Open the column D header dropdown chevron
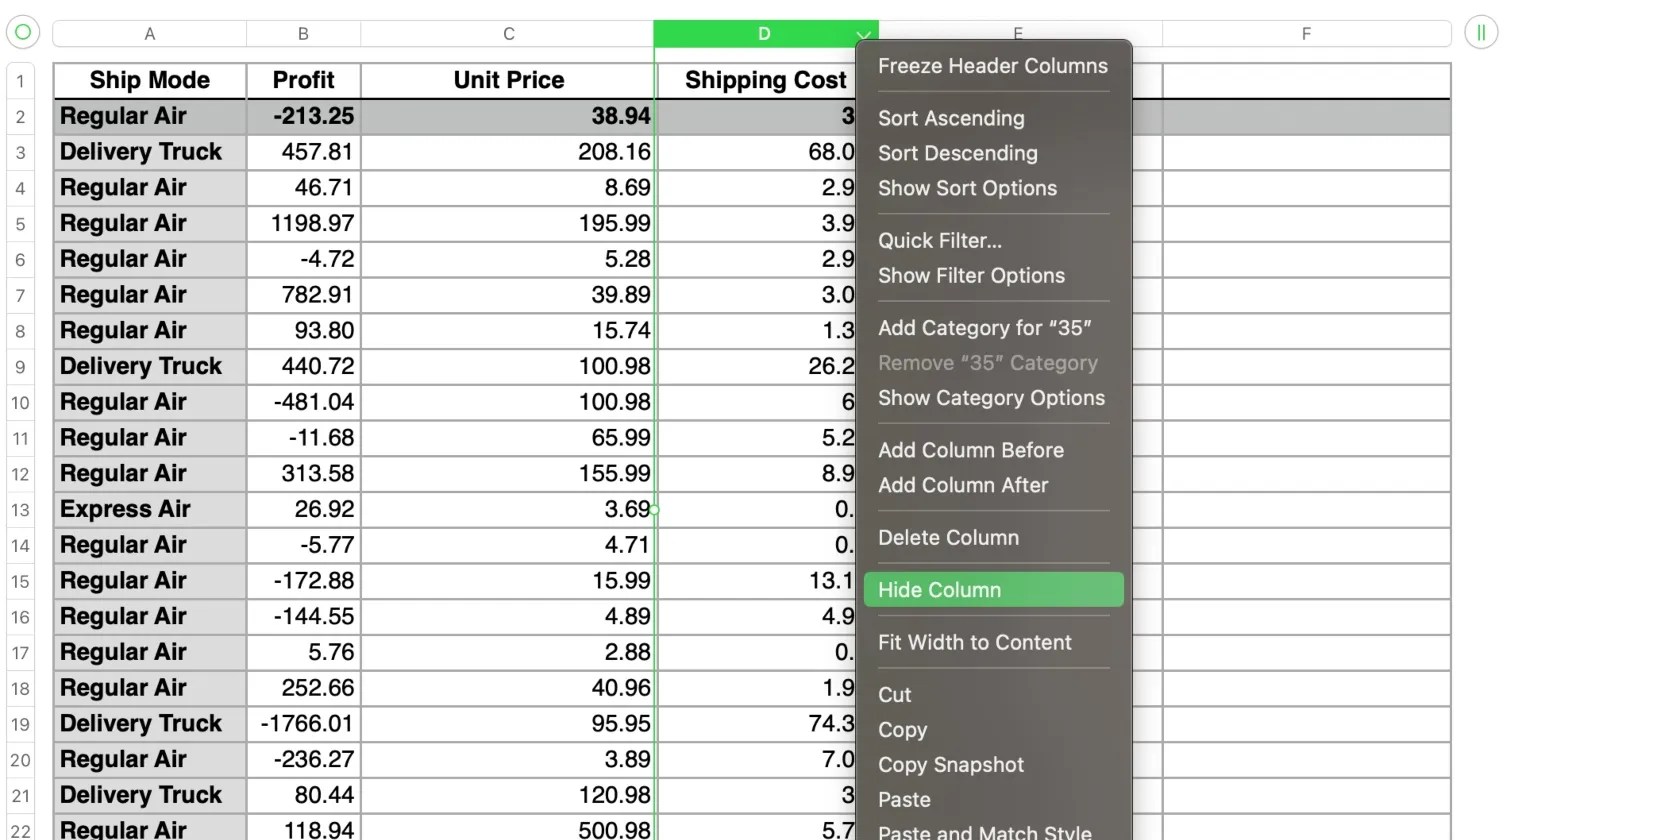1680x840 pixels. (x=862, y=33)
